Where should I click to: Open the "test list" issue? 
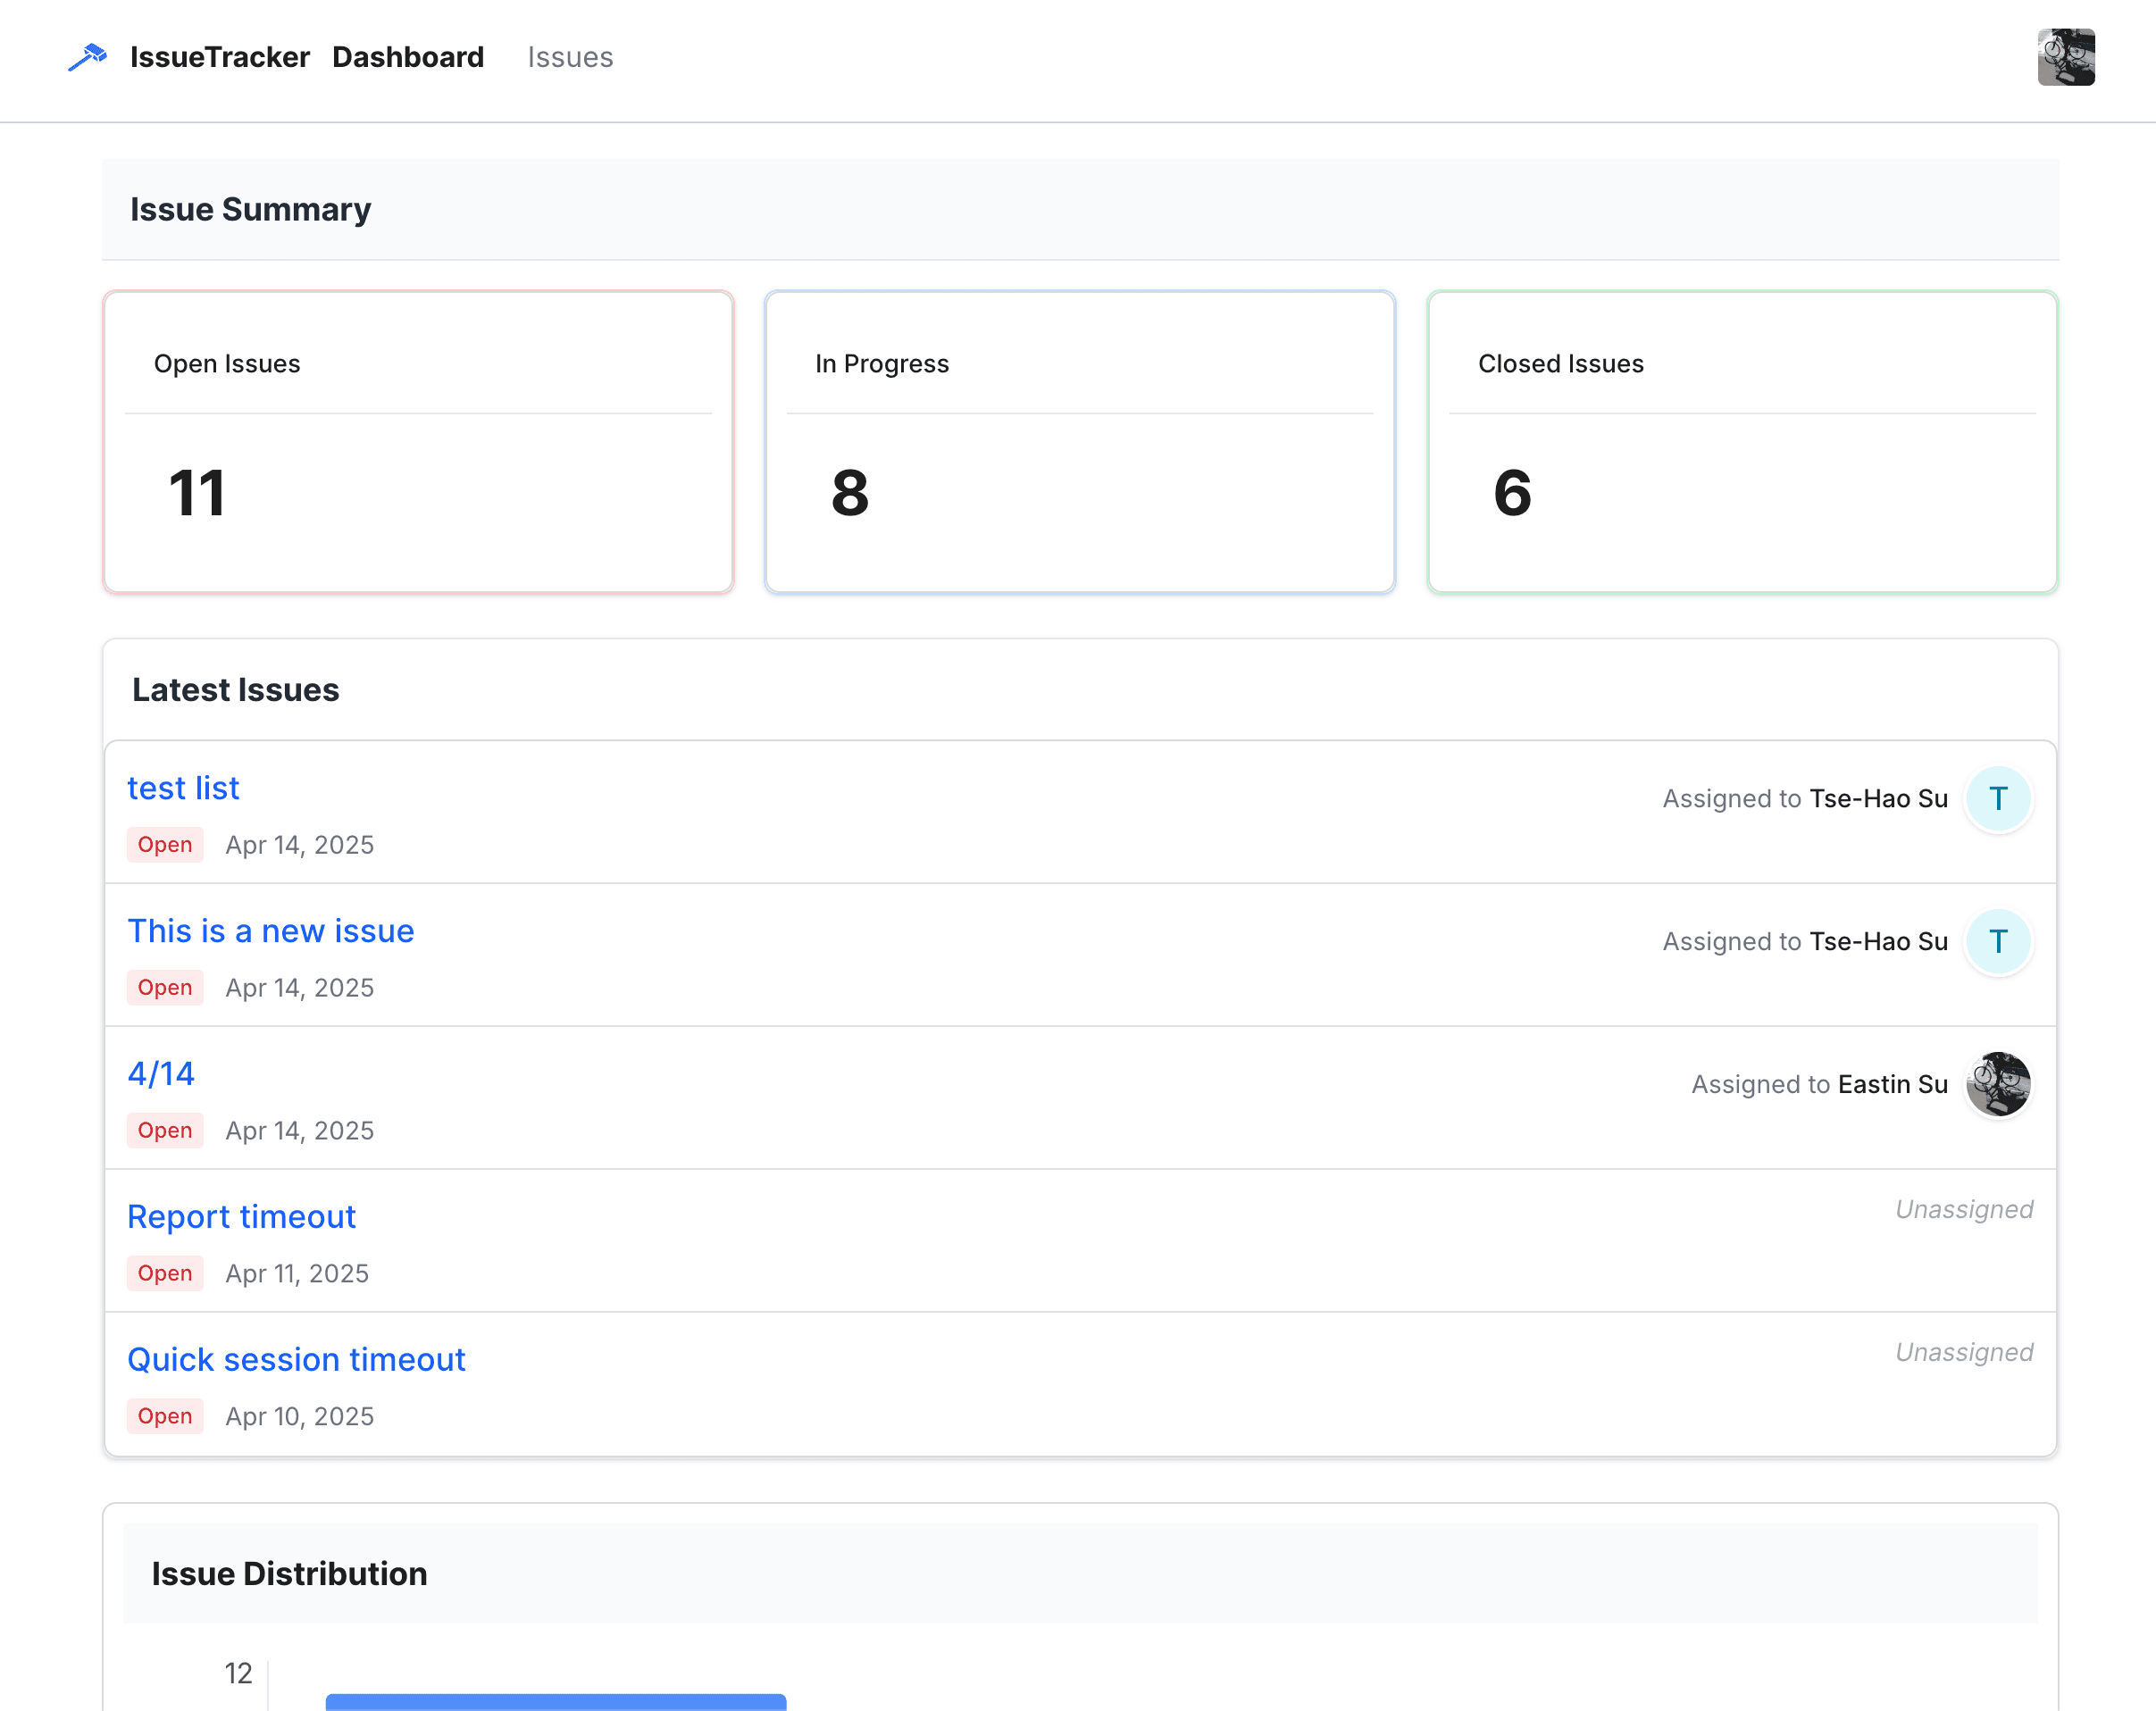tap(183, 788)
